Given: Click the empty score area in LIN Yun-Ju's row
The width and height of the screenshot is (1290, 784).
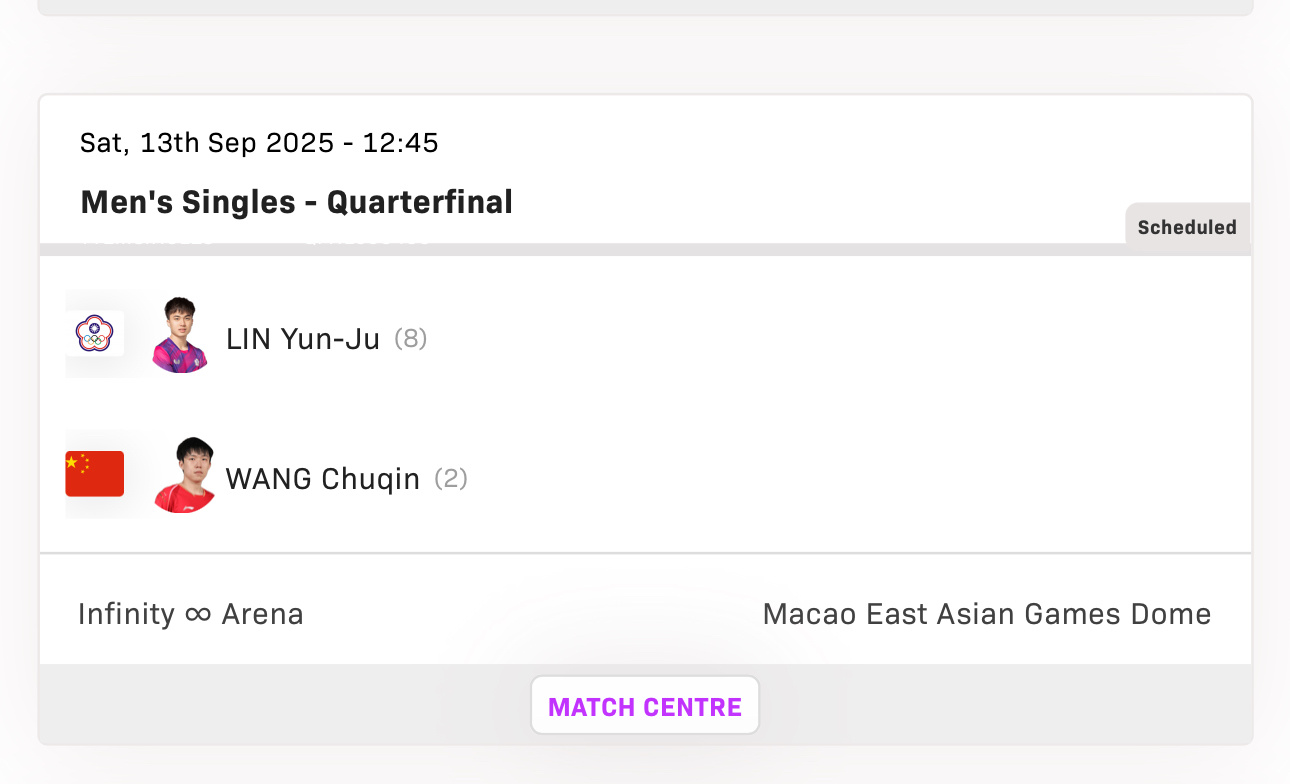Looking at the screenshot, I should (x=840, y=339).
